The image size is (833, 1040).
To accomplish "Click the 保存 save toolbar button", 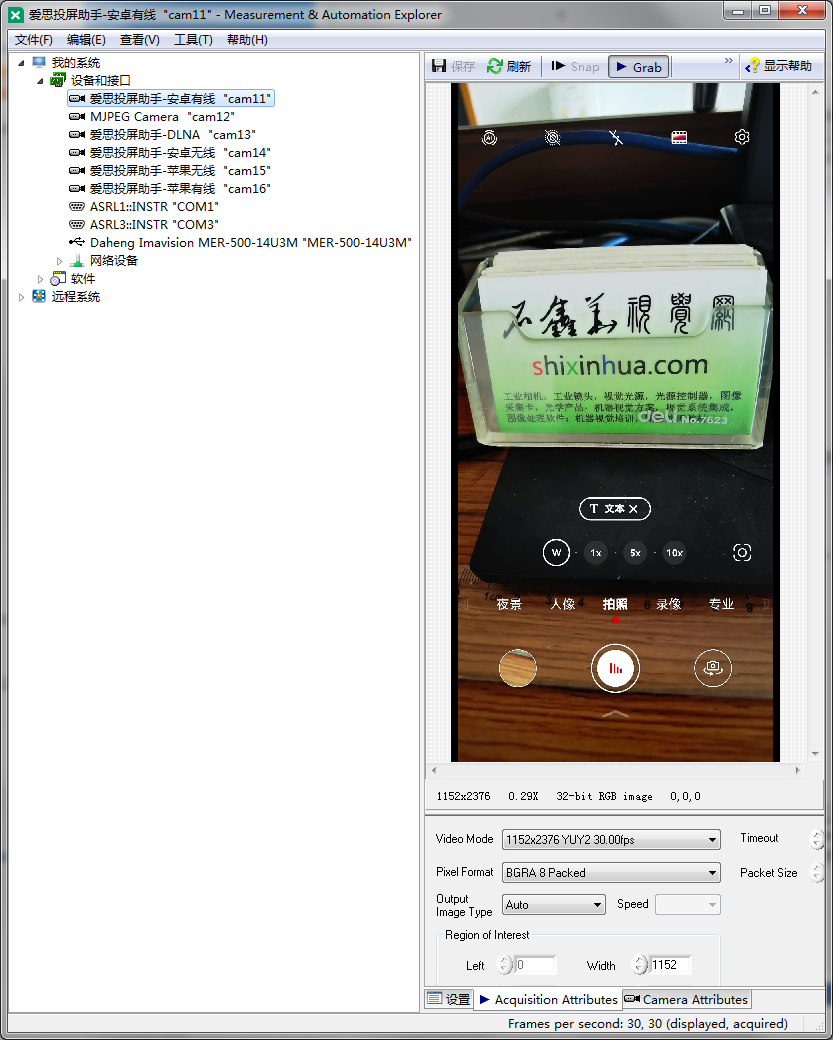I will [x=454, y=66].
